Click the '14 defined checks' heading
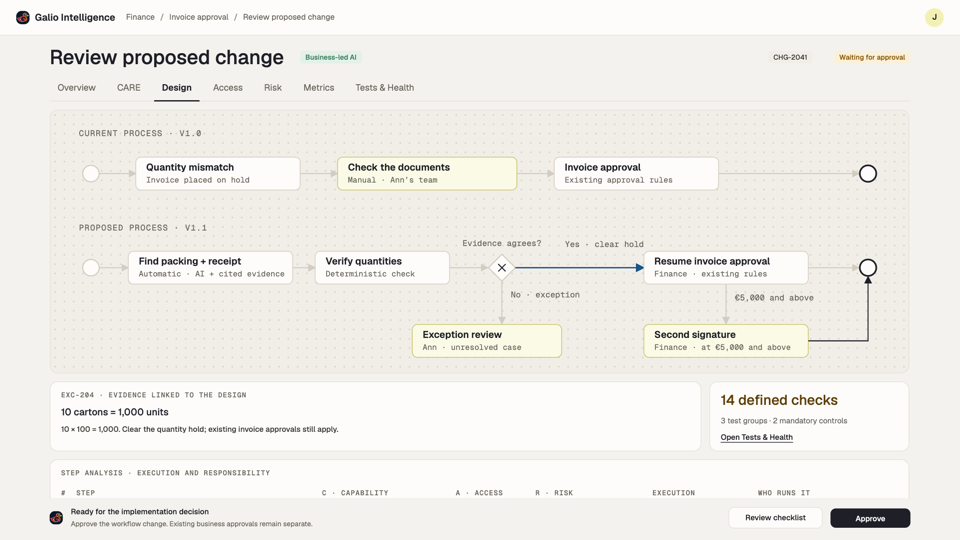Screen dimensions: 960x540 (x=779, y=400)
